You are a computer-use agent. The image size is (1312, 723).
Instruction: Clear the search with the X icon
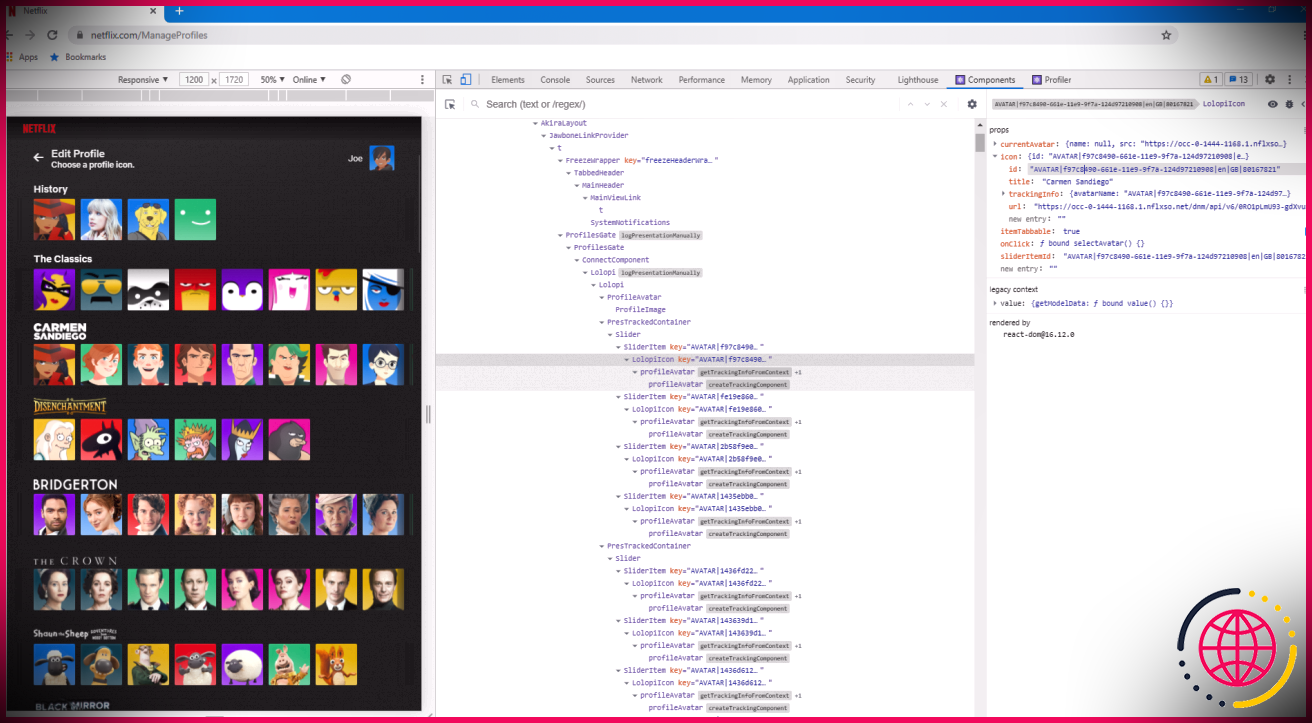coord(944,104)
